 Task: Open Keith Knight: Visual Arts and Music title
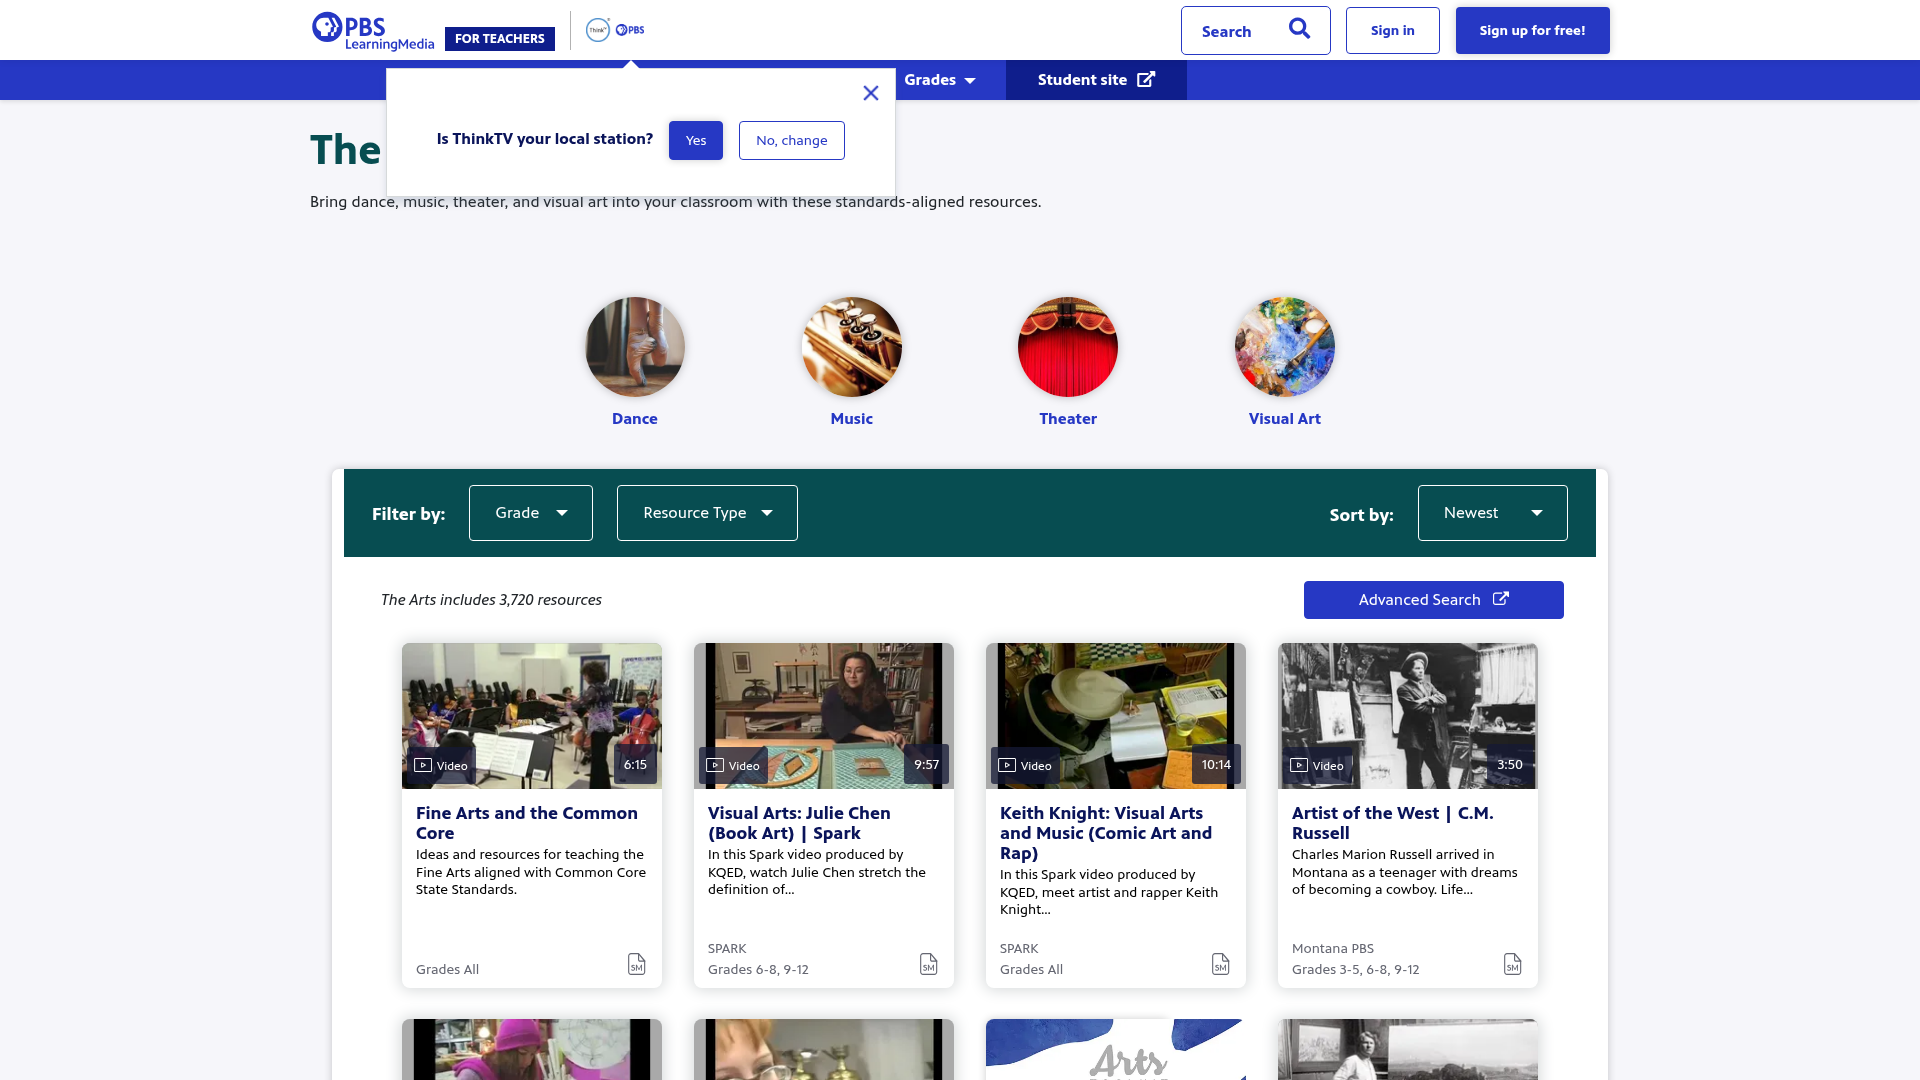[1106, 833]
